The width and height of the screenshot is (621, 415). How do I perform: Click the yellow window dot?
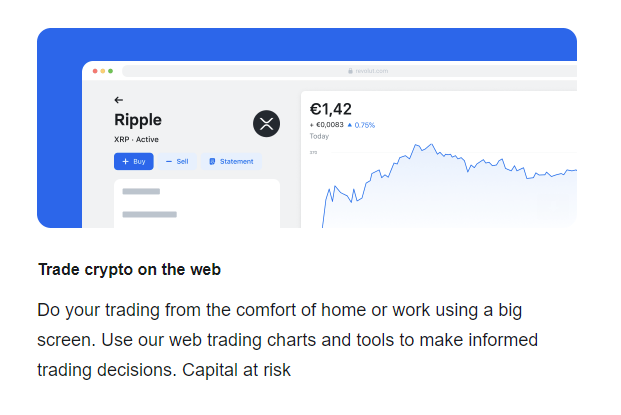pos(103,71)
